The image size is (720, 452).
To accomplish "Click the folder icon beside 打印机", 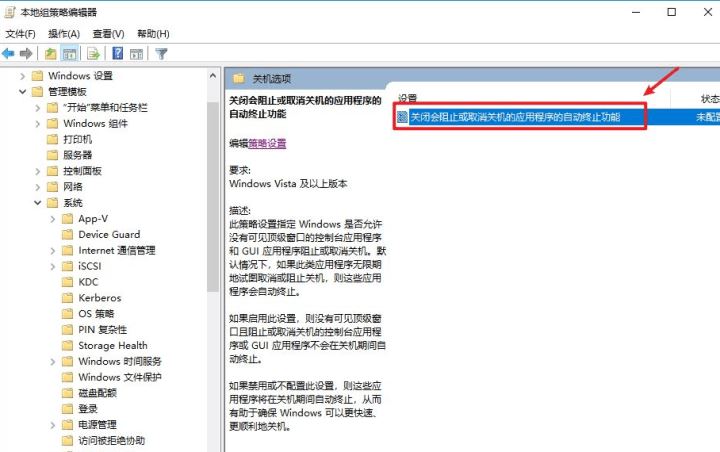I will (x=53, y=139).
